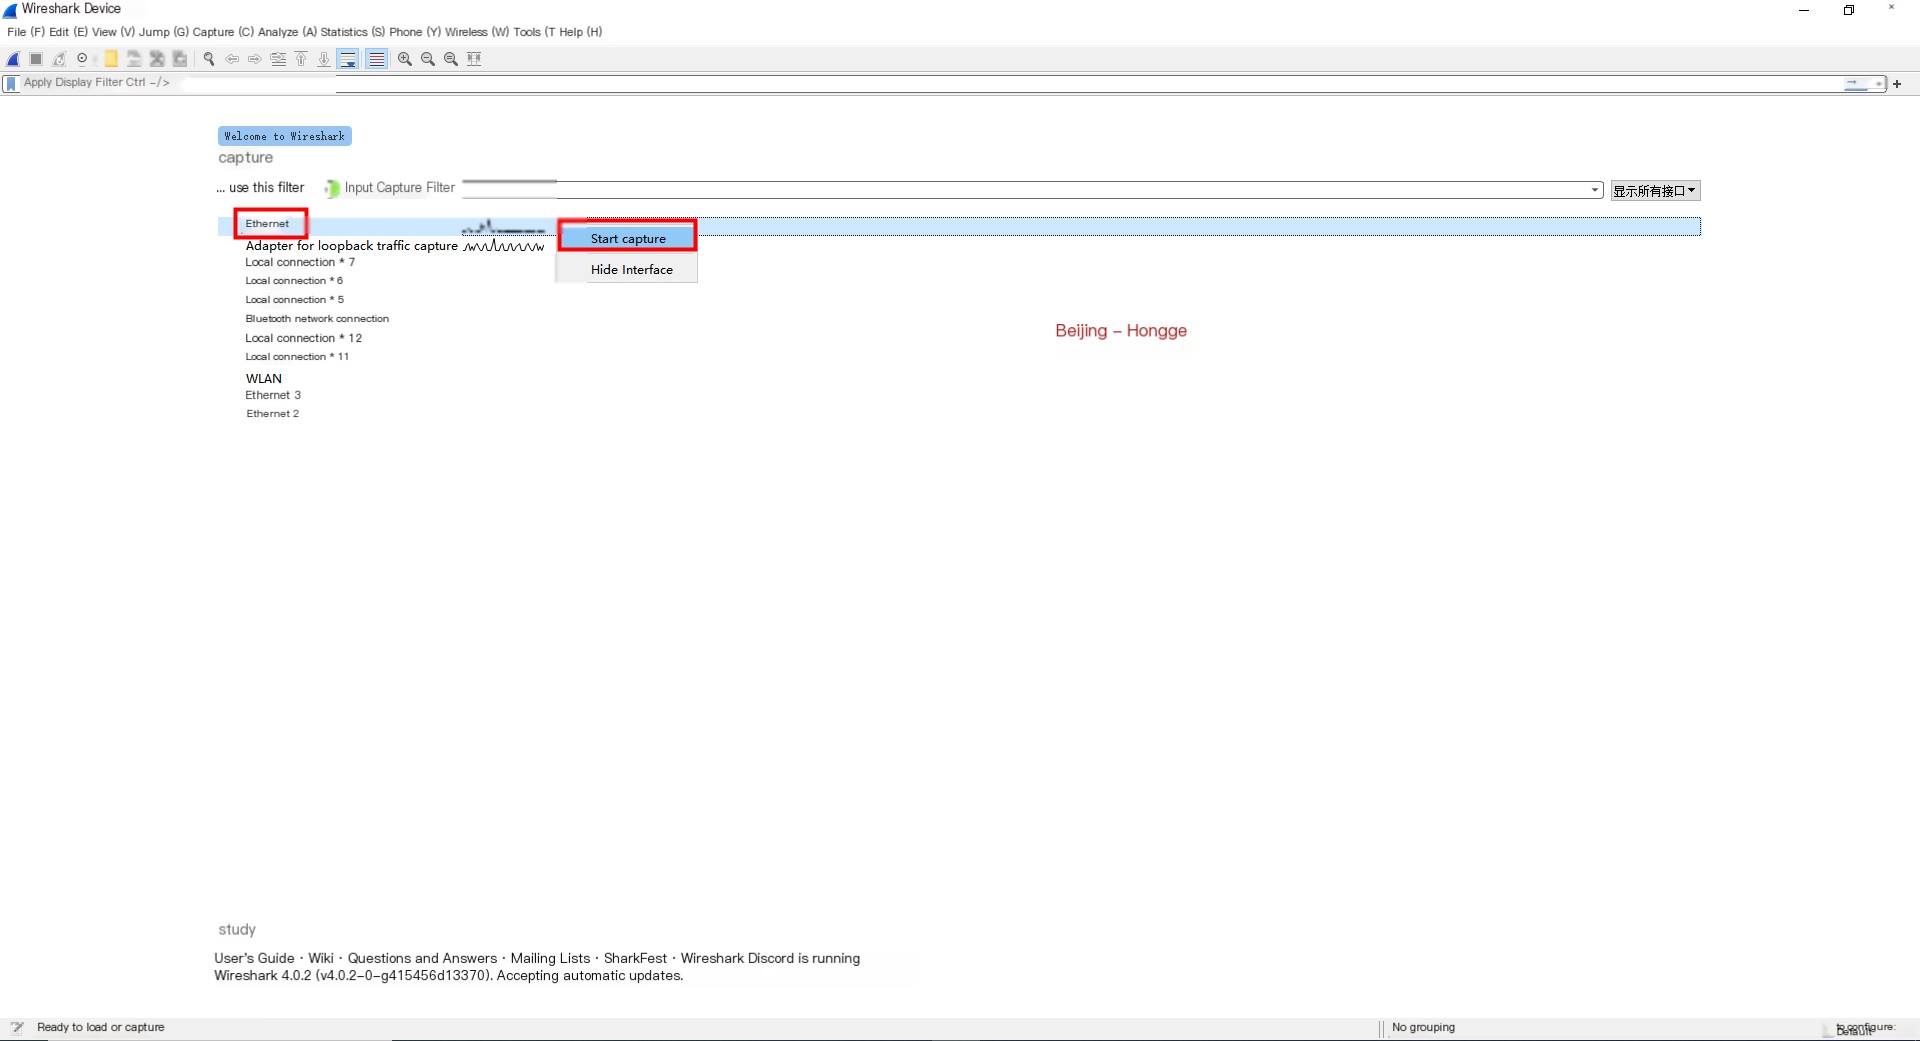
Task: Open the Wiki link
Action: 321,958
